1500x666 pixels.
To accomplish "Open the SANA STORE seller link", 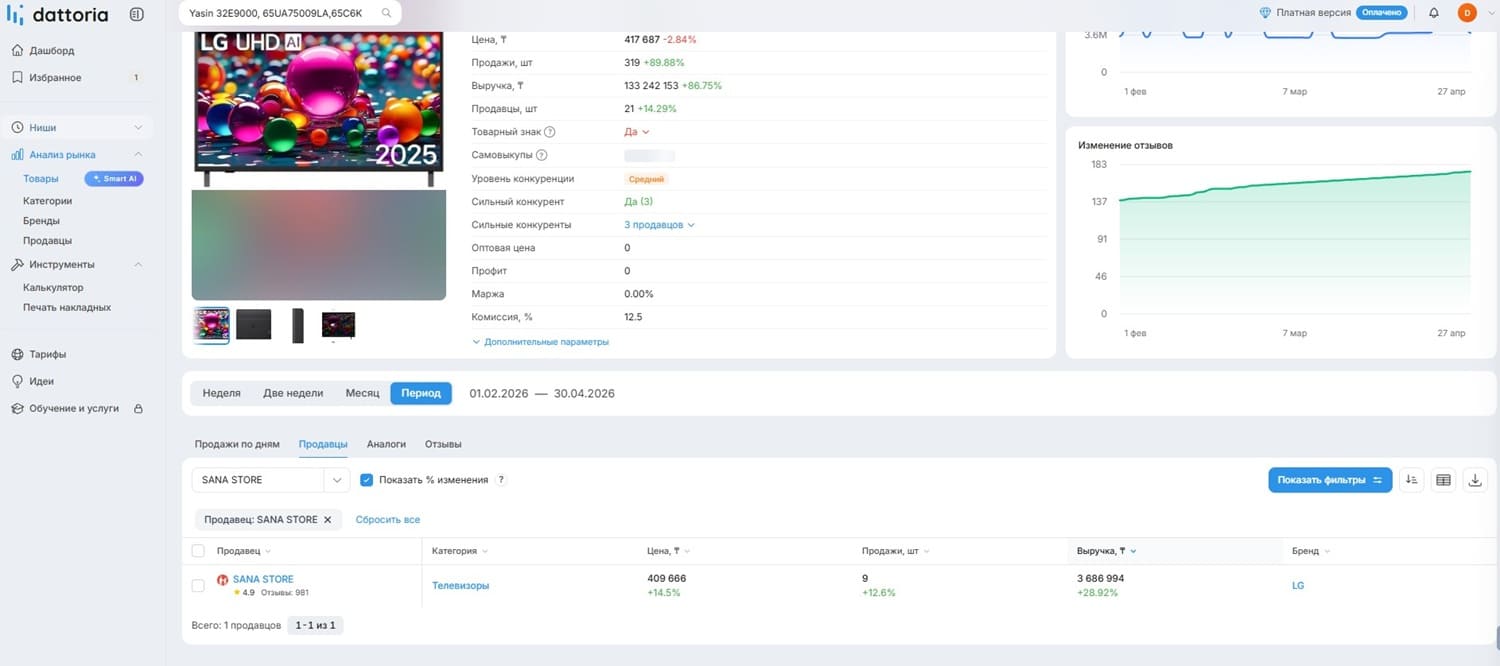I will tap(263, 579).
